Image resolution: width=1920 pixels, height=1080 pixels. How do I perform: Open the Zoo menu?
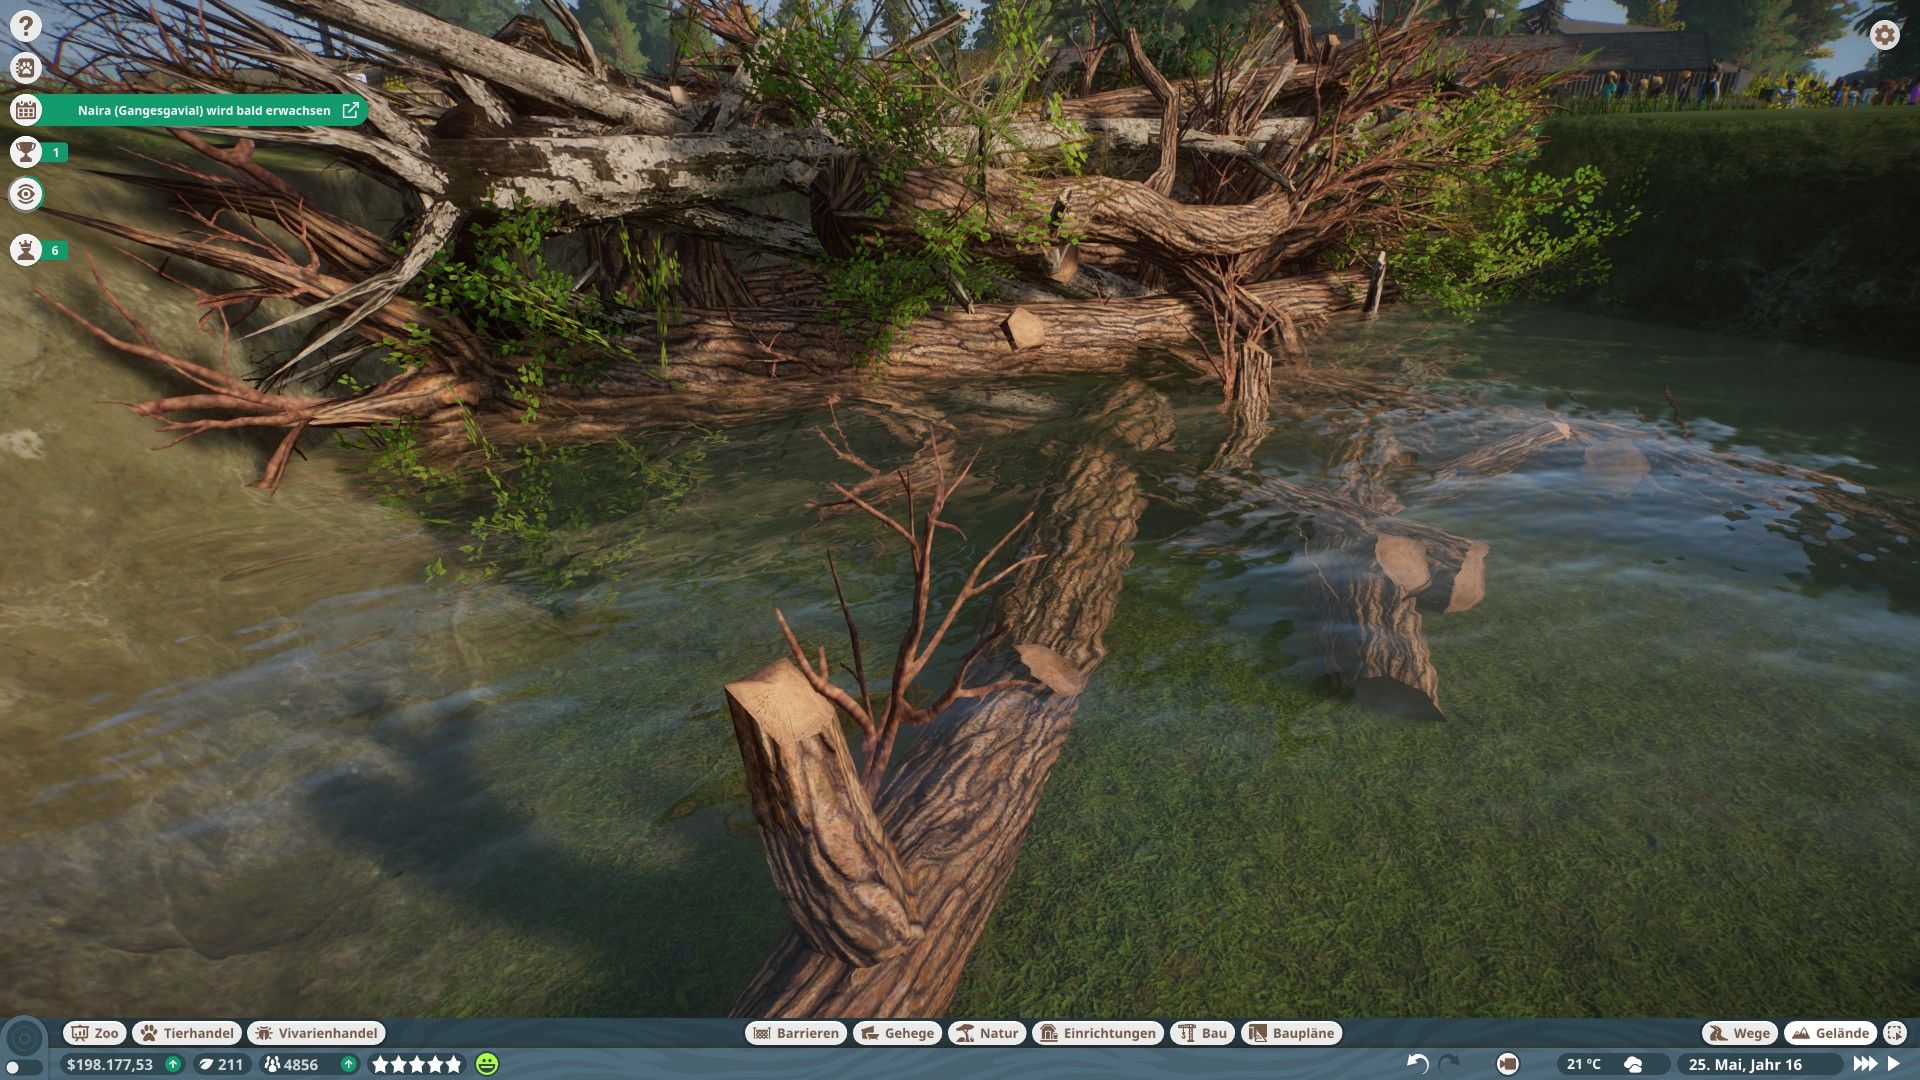[x=94, y=1033]
